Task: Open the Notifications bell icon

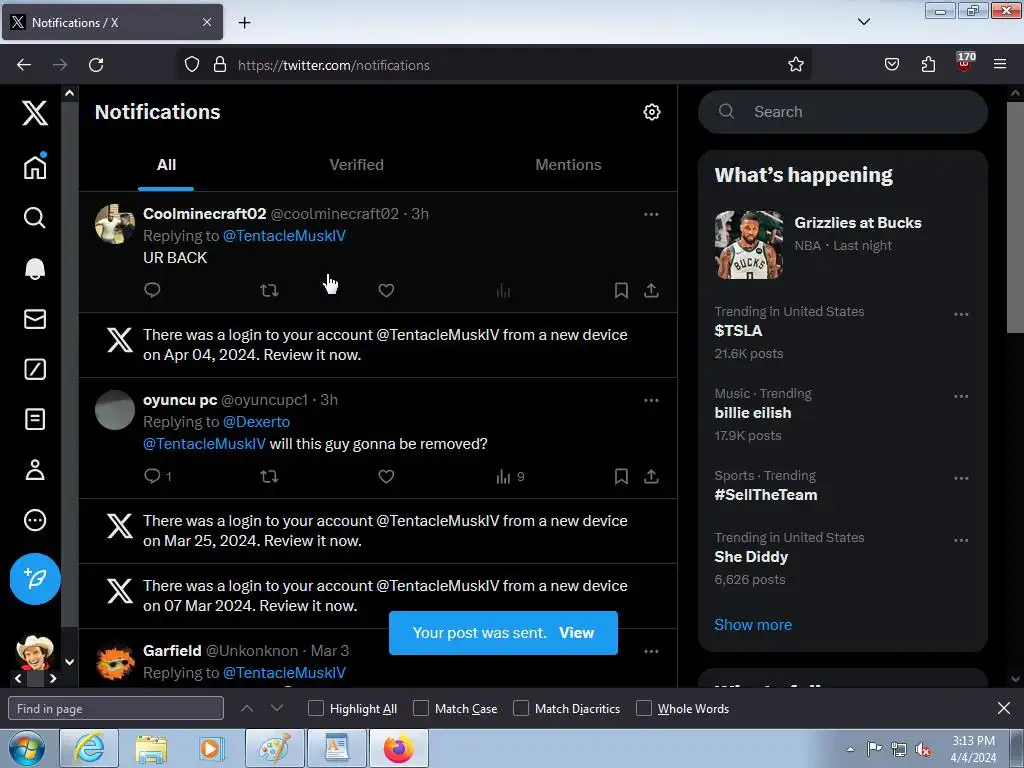Action: [35, 268]
